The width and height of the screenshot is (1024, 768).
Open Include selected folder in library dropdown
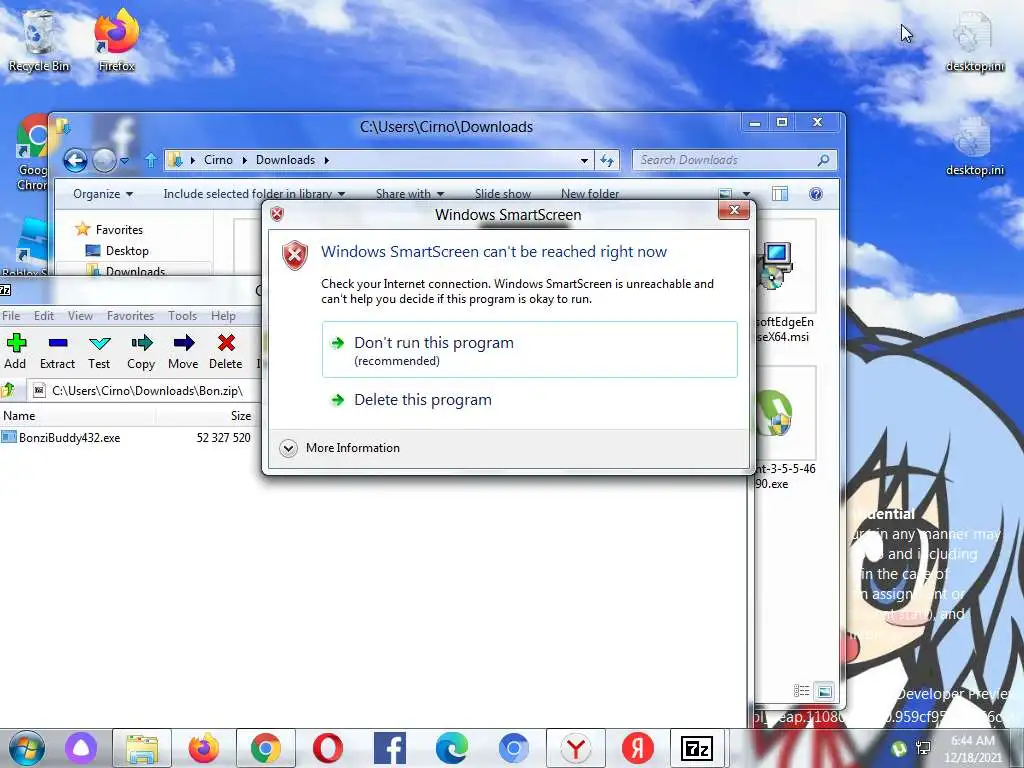pyautogui.click(x=254, y=194)
